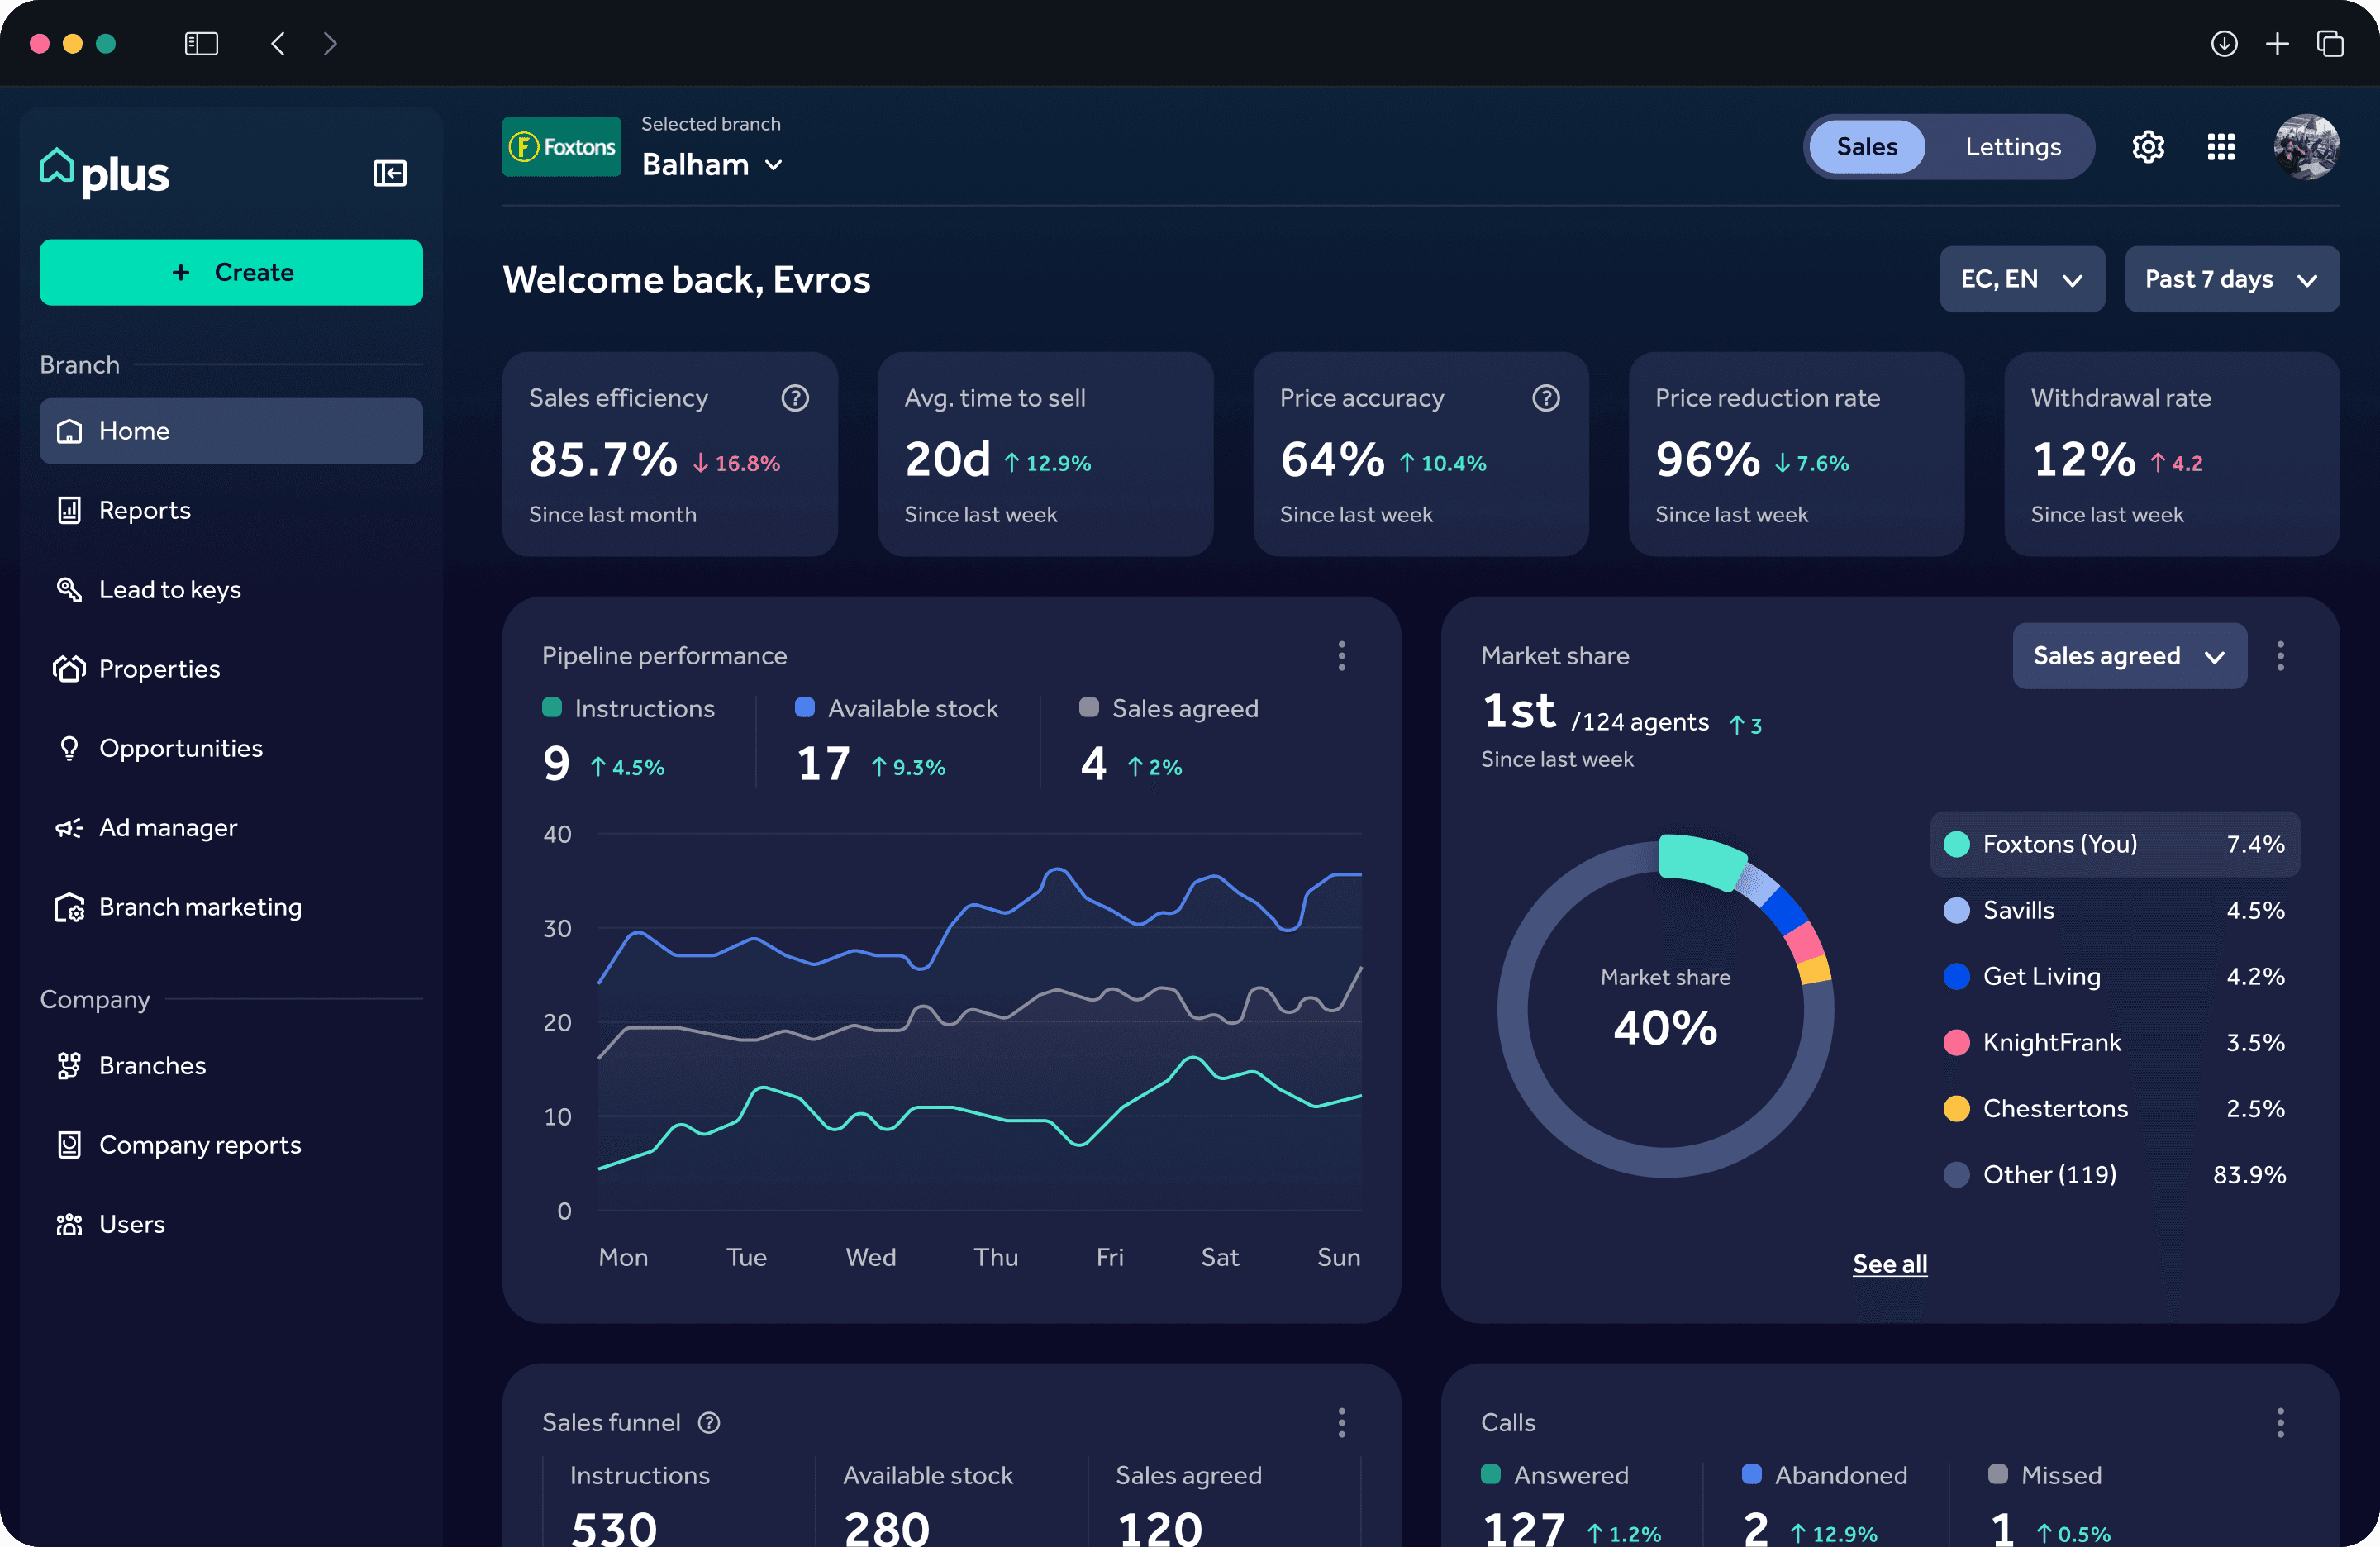Click the Sales funnel info icon
This screenshot has width=2380, height=1547.
click(x=709, y=1422)
